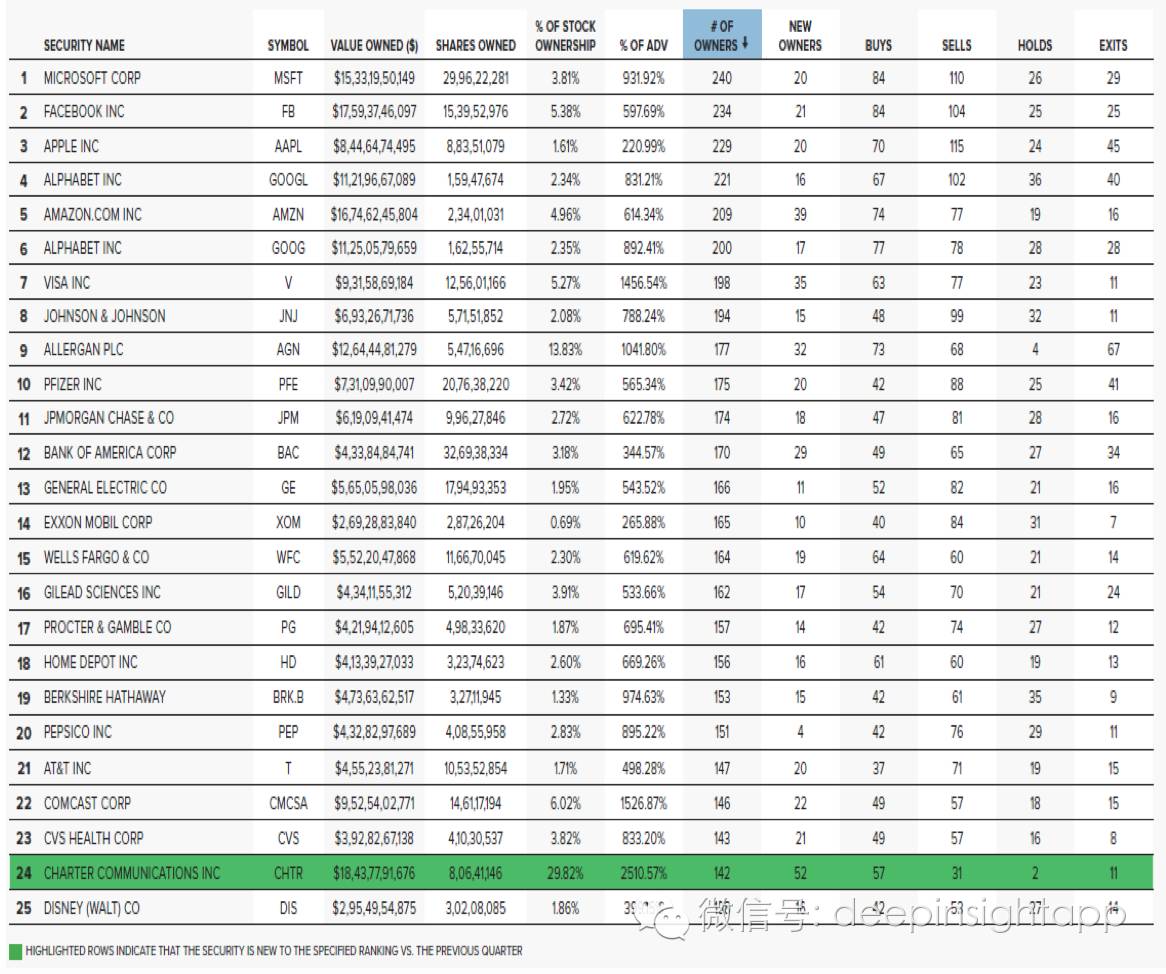Viewport: 1166px width, 974px height.
Task: Sort by the # of Owners column header
Action: [x=722, y=36]
